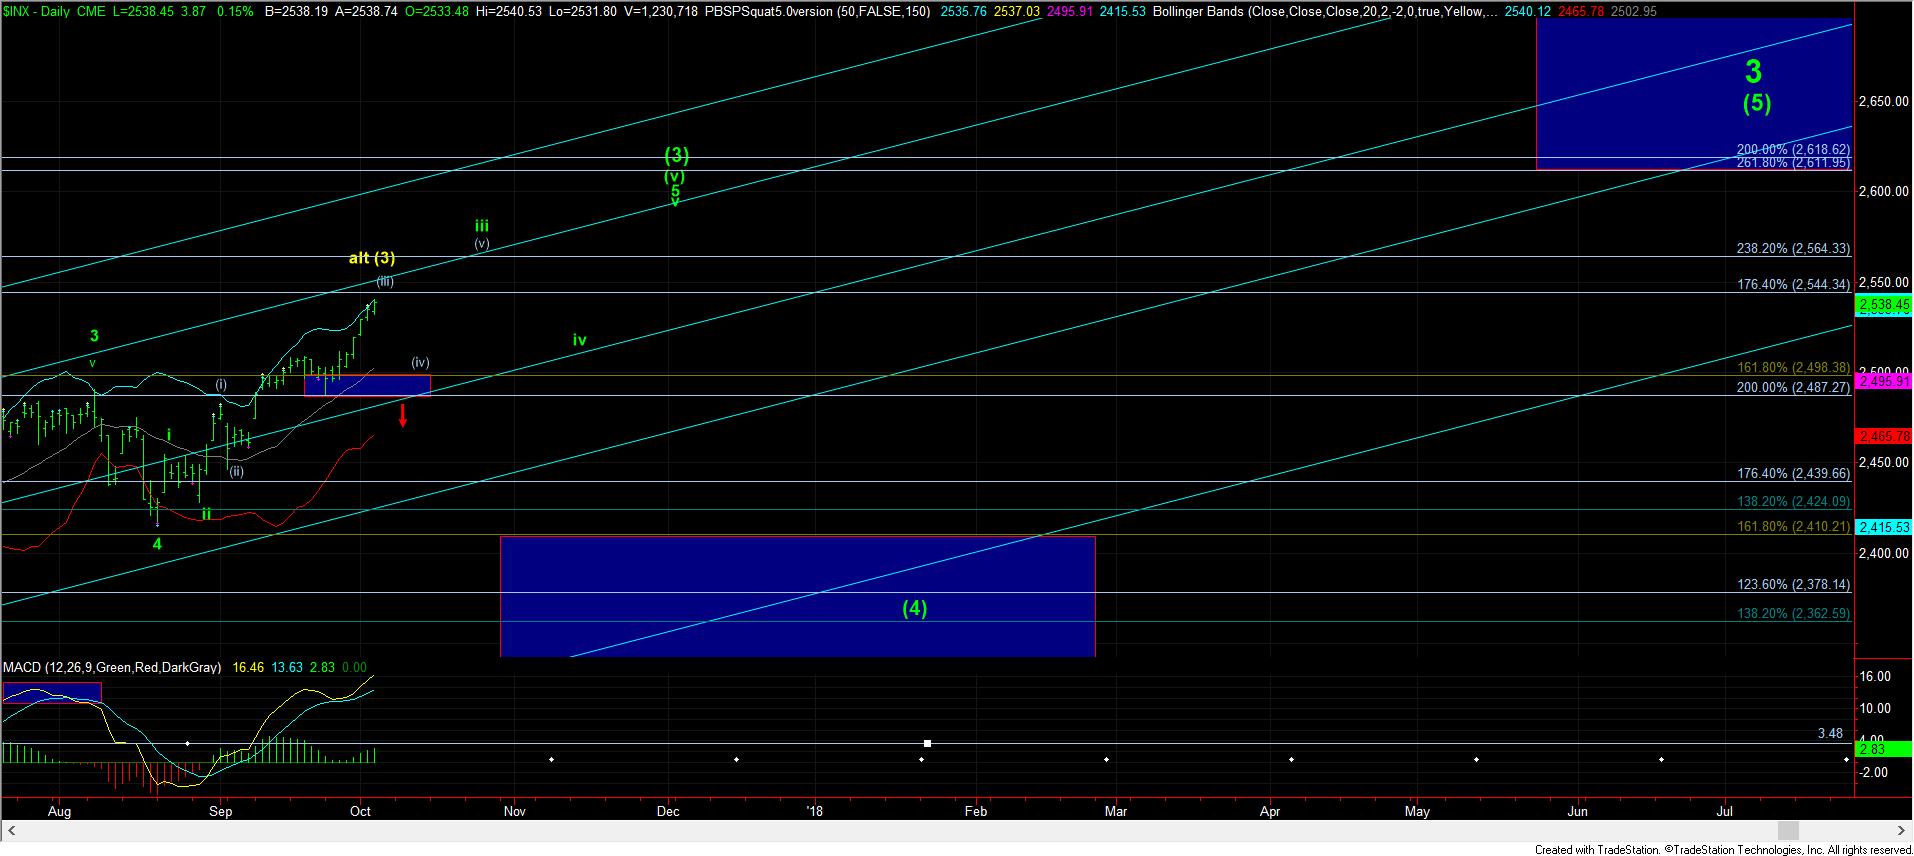Screen dimensions: 1914x856
Task: Click the magenta 2,495.91 price tag
Action: (1883, 381)
